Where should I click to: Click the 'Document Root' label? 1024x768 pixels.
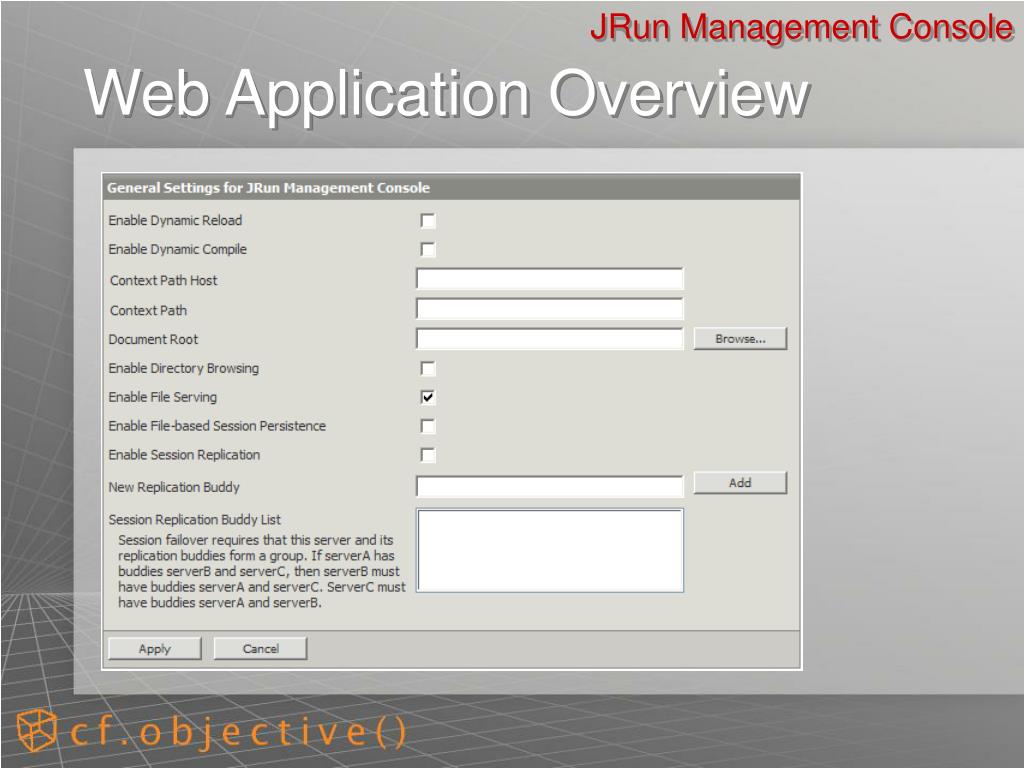[153, 339]
